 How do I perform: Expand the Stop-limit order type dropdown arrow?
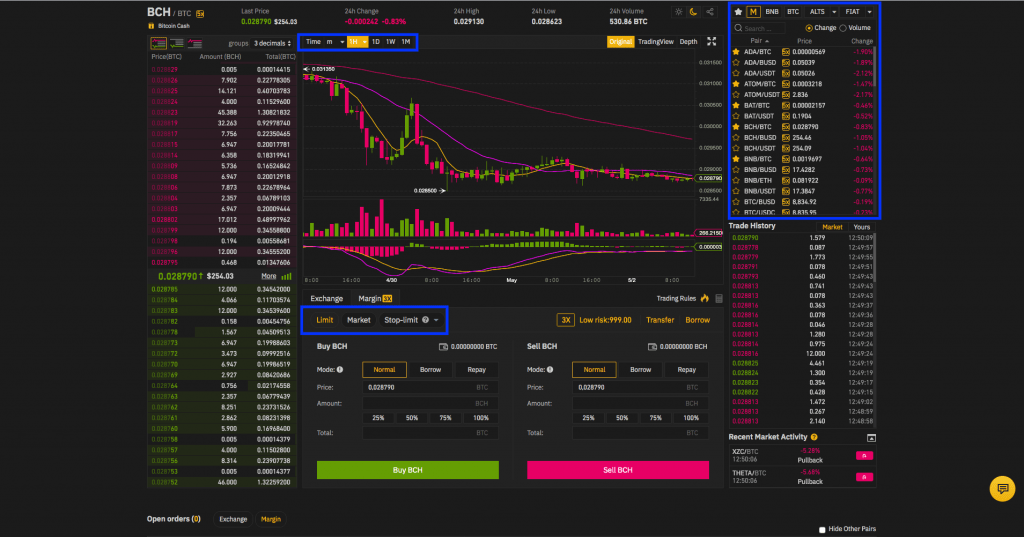(x=436, y=320)
